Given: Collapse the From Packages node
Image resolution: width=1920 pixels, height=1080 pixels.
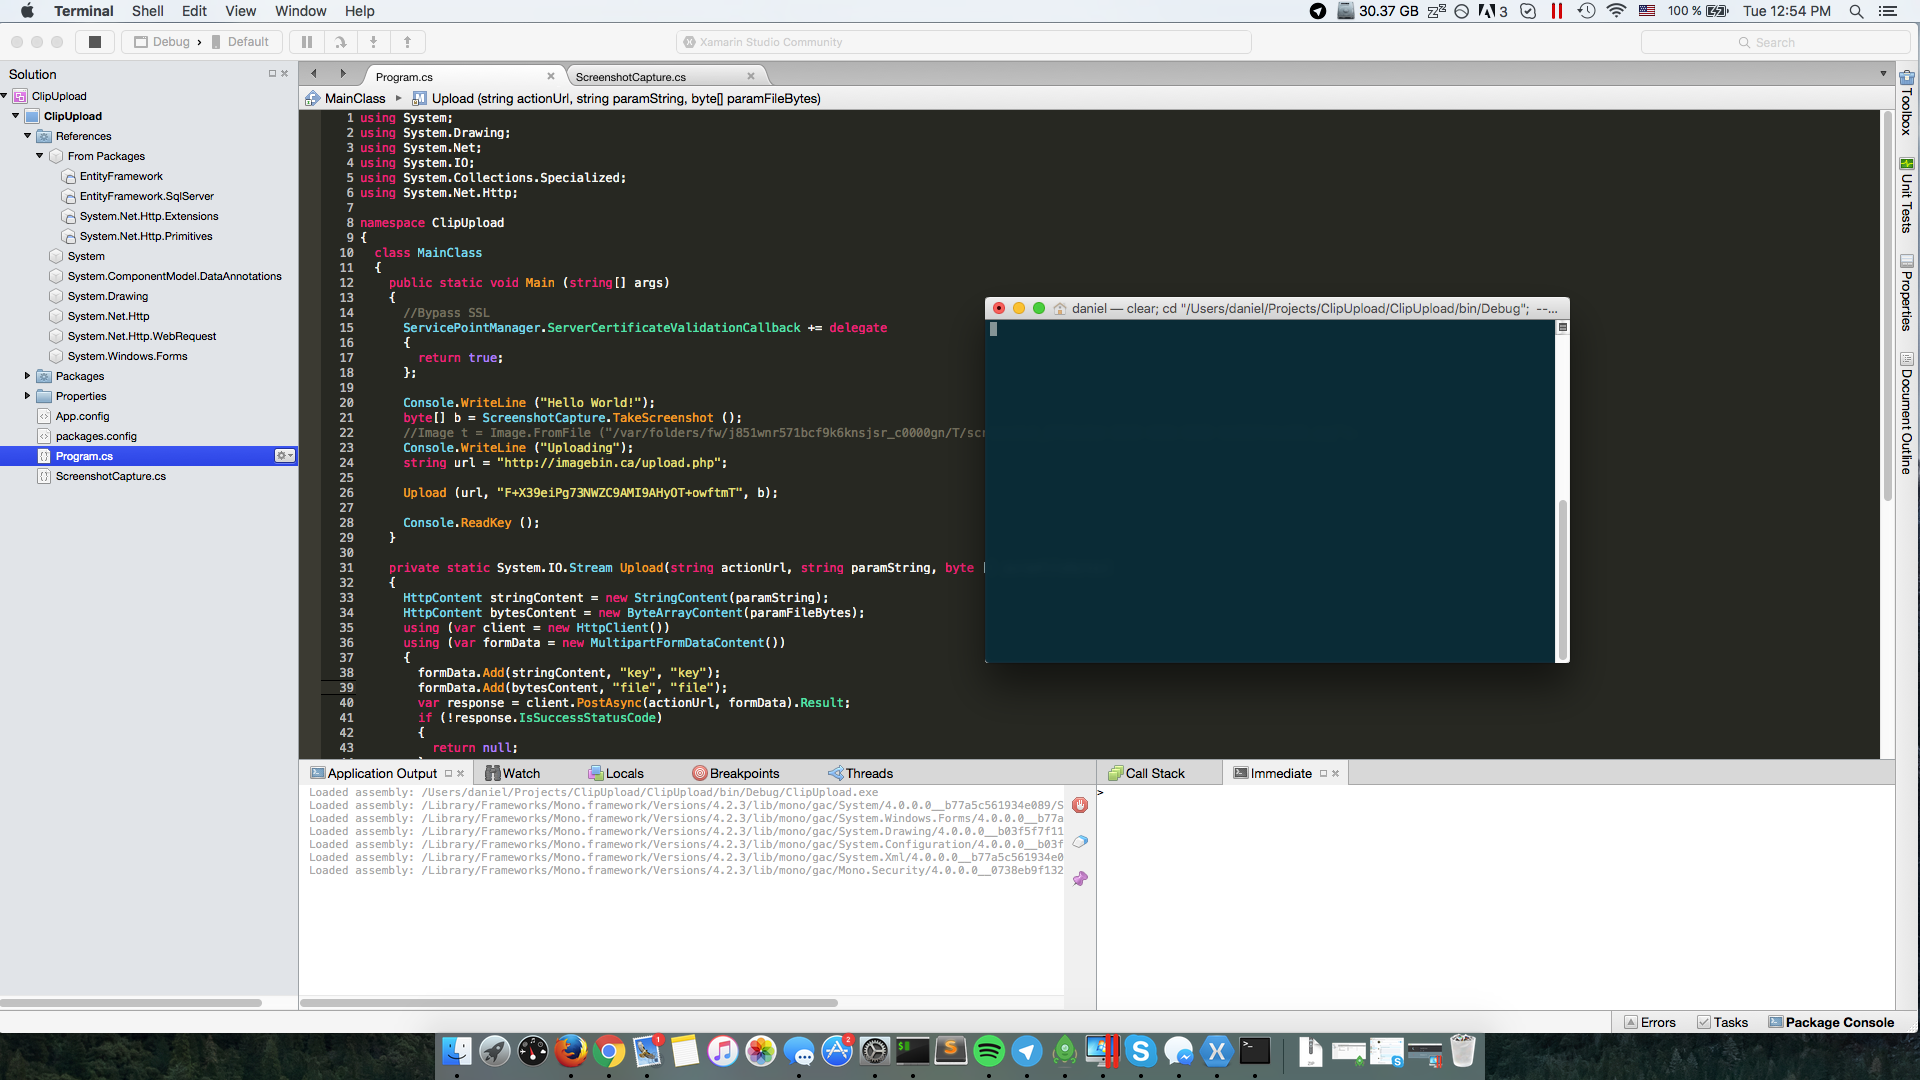Looking at the screenshot, I should (39, 156).
